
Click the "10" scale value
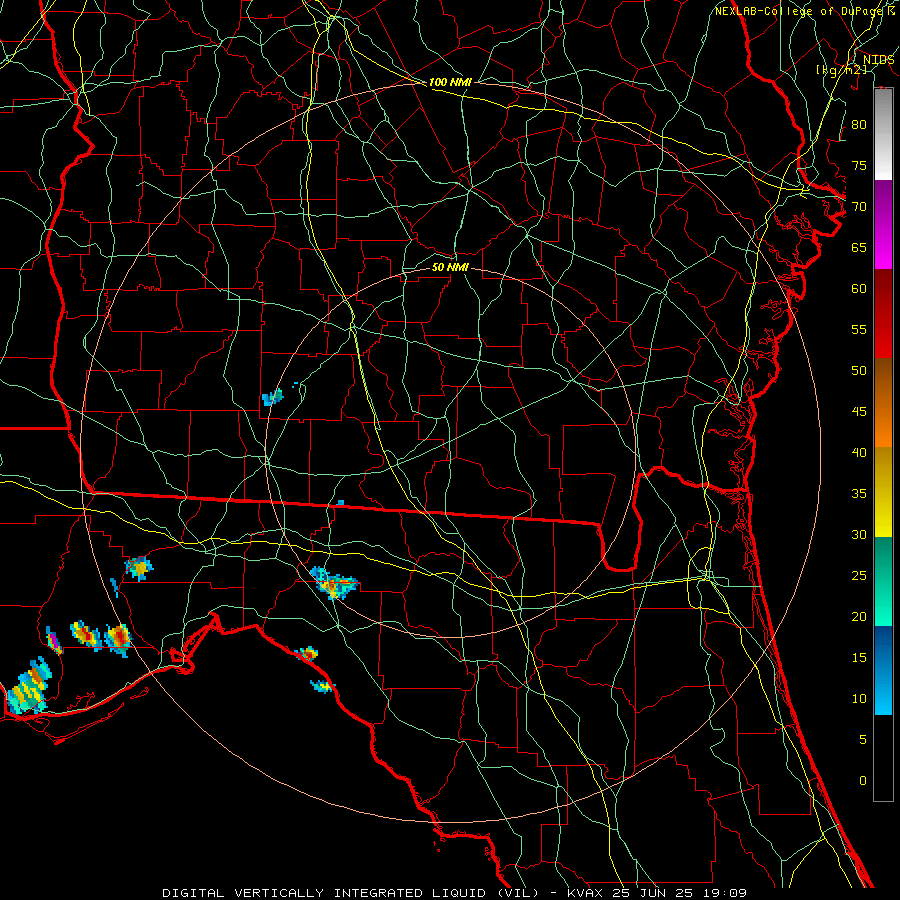859,699
